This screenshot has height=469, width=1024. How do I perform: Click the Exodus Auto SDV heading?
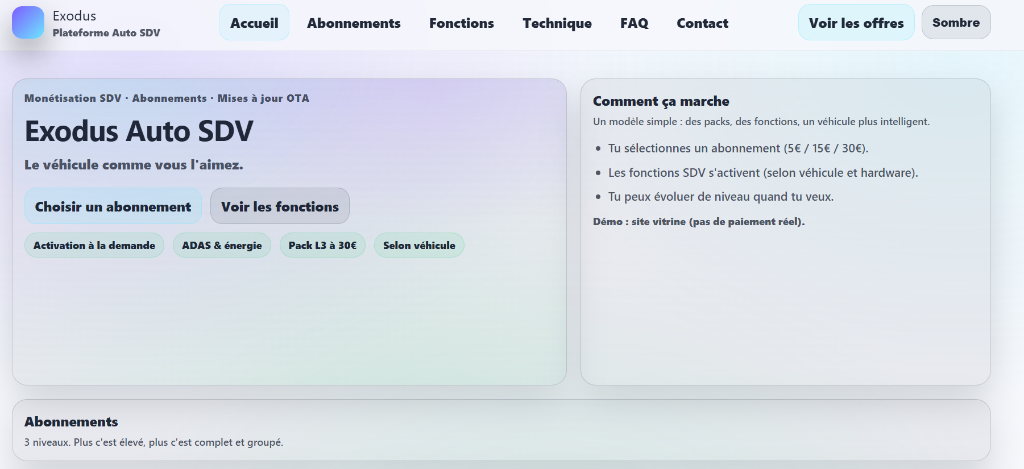click(x=138, y=131)
